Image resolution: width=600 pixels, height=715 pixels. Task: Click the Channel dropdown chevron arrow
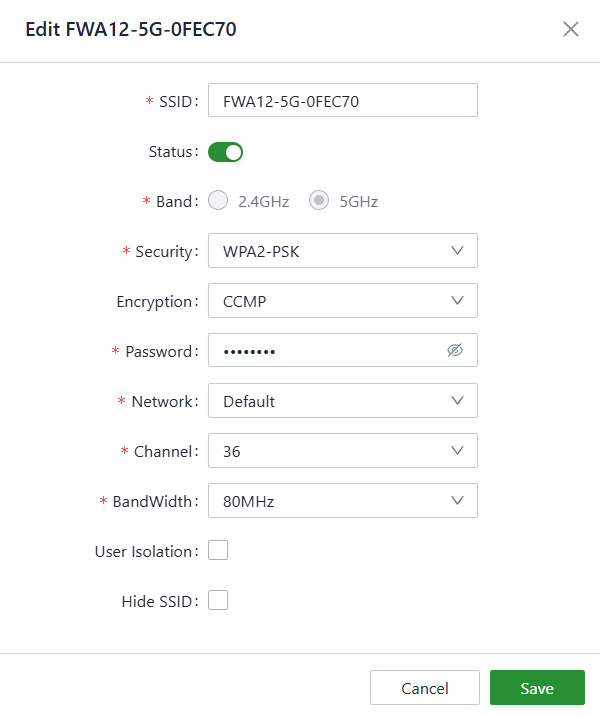click(458, 451)
